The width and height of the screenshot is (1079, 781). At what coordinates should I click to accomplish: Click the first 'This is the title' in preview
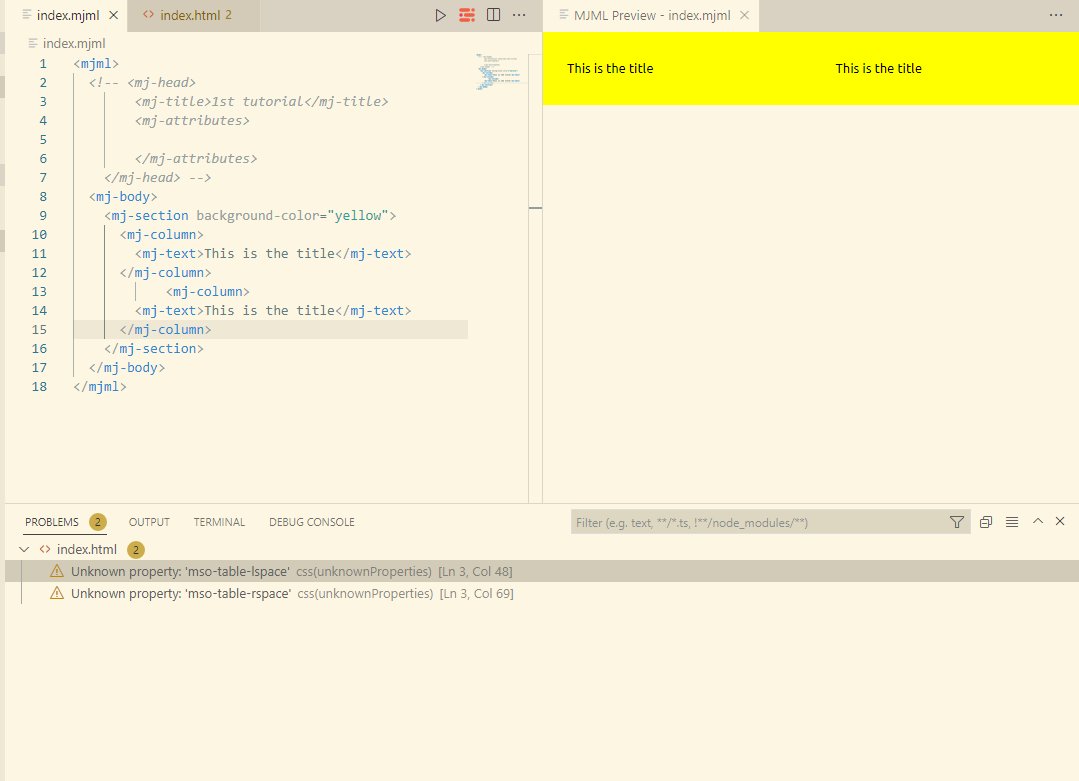pos(610,68)
